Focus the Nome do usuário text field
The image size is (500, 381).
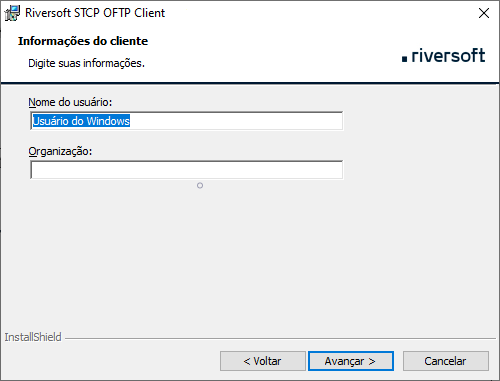click(x=186, y=121)
